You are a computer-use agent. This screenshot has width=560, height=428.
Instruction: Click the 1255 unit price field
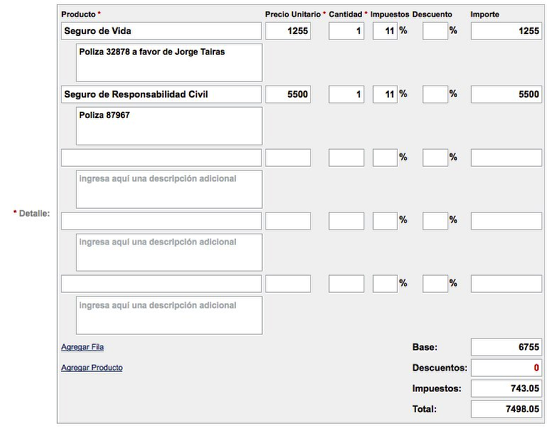[x=288, y=31]
